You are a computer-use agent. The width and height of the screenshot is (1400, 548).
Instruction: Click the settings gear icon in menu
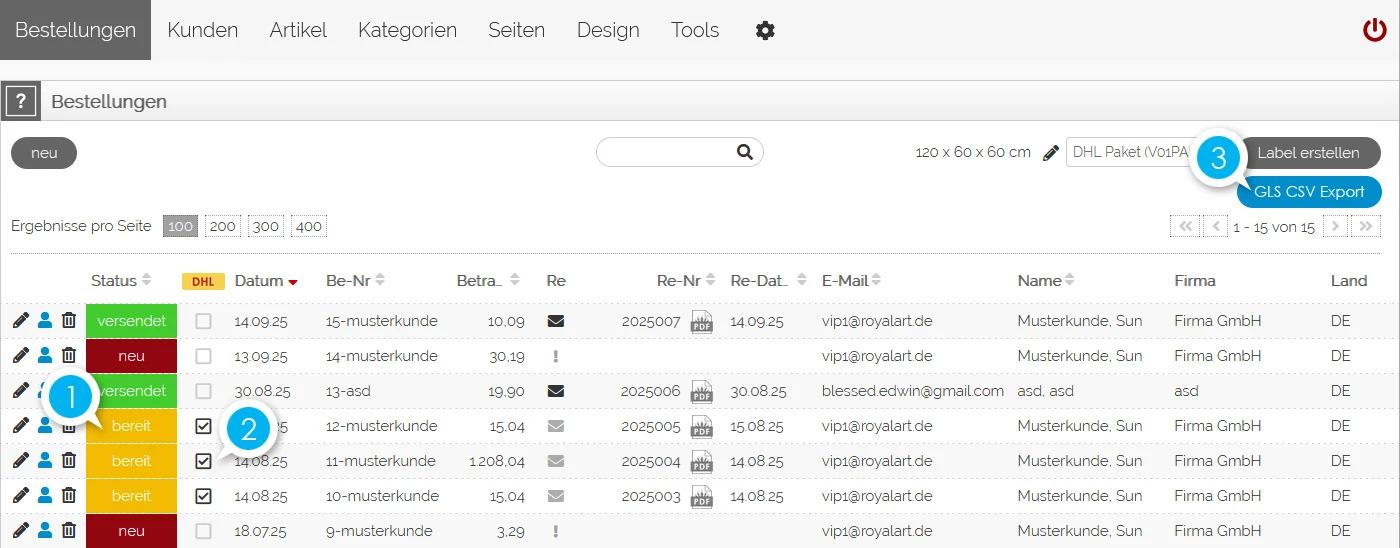click(x=765, y=30)
